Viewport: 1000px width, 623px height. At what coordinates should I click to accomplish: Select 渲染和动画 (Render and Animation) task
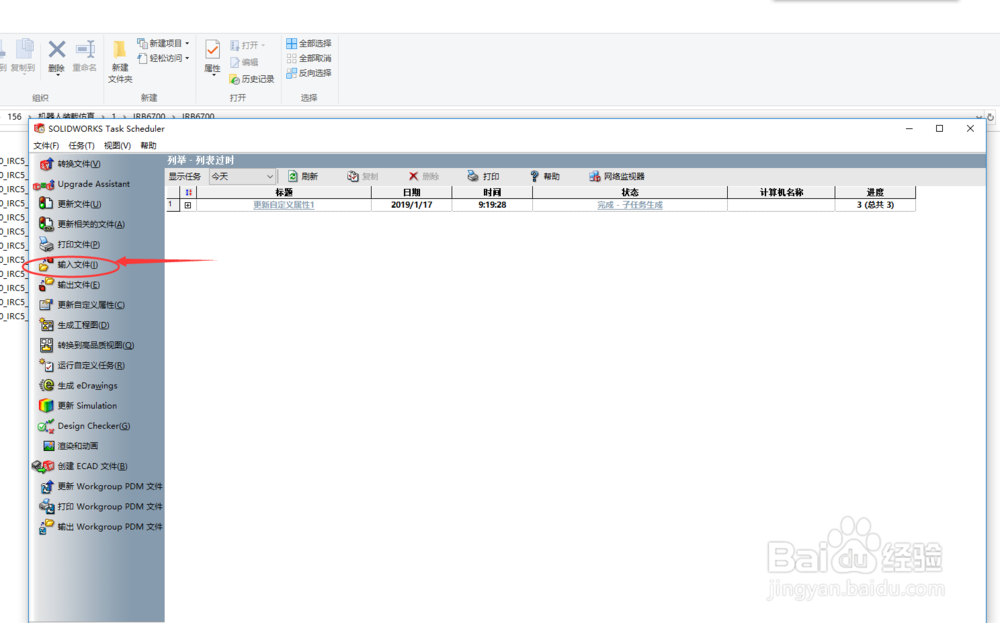(71, 446)
